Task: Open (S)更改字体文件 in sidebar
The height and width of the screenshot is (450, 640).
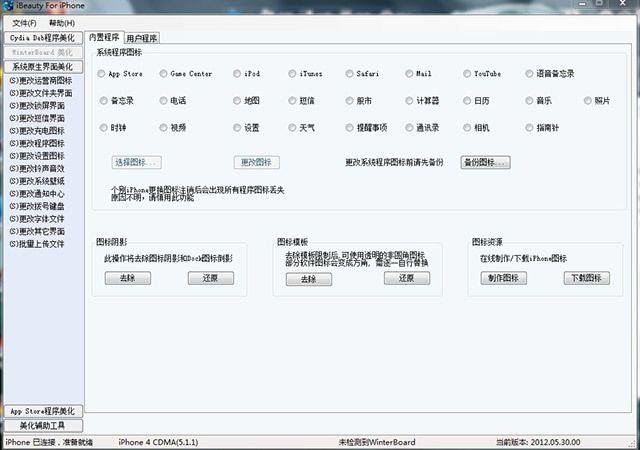Action: point(37,219)
